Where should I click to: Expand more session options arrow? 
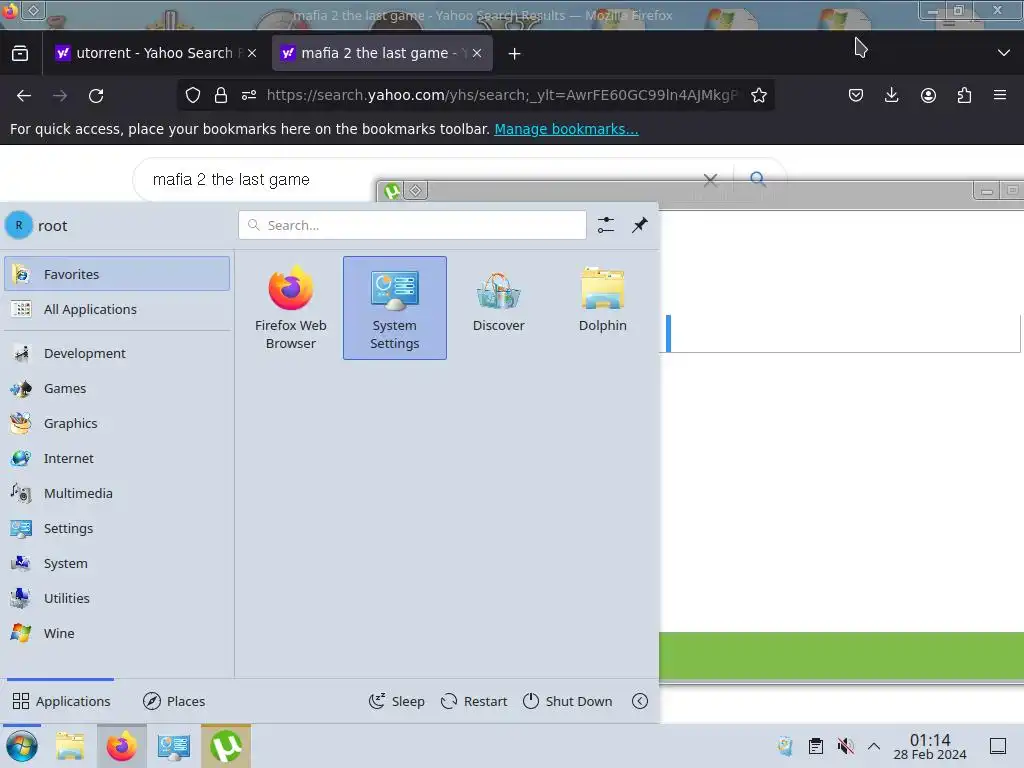[640, 701]
